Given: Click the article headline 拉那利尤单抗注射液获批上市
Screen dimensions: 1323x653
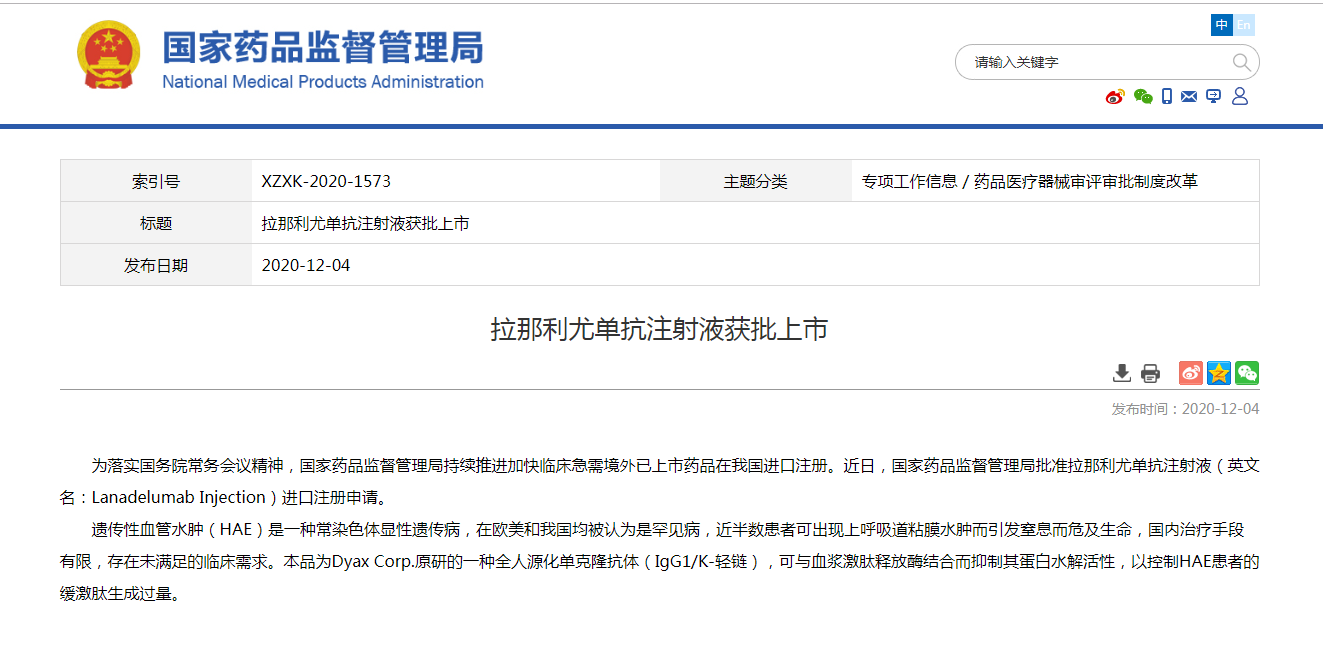Looking at the screenshot, I should [659, 329].
